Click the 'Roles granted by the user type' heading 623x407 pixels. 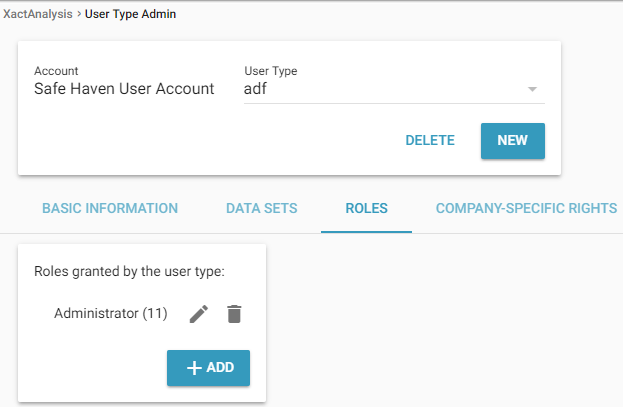[130, 271]
